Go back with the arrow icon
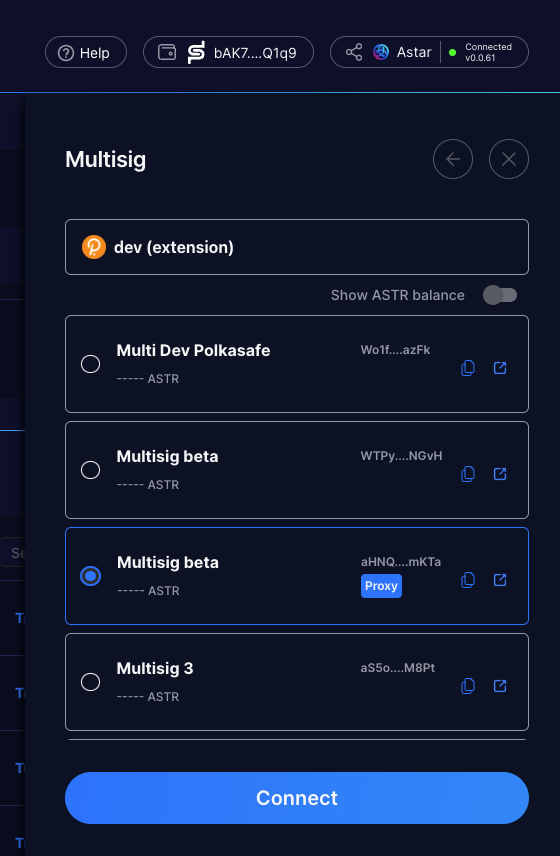The width and height of the screenshot is (560, 856). [453, 159]
